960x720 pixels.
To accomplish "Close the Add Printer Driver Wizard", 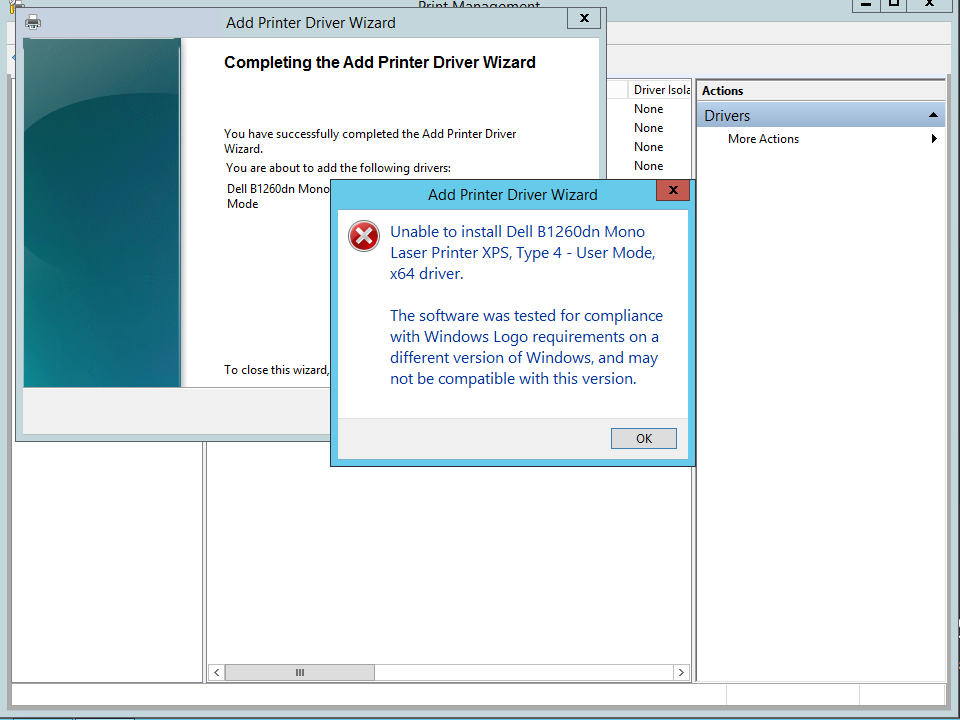I will [583, 18].
